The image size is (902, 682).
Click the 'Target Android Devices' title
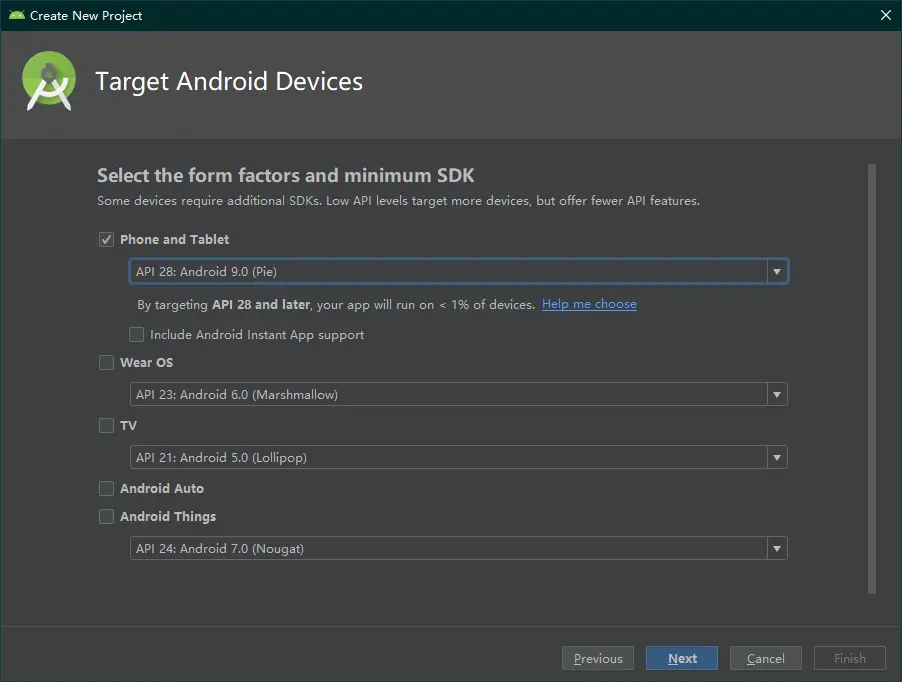pyautogui.click(x=229, y=82)
